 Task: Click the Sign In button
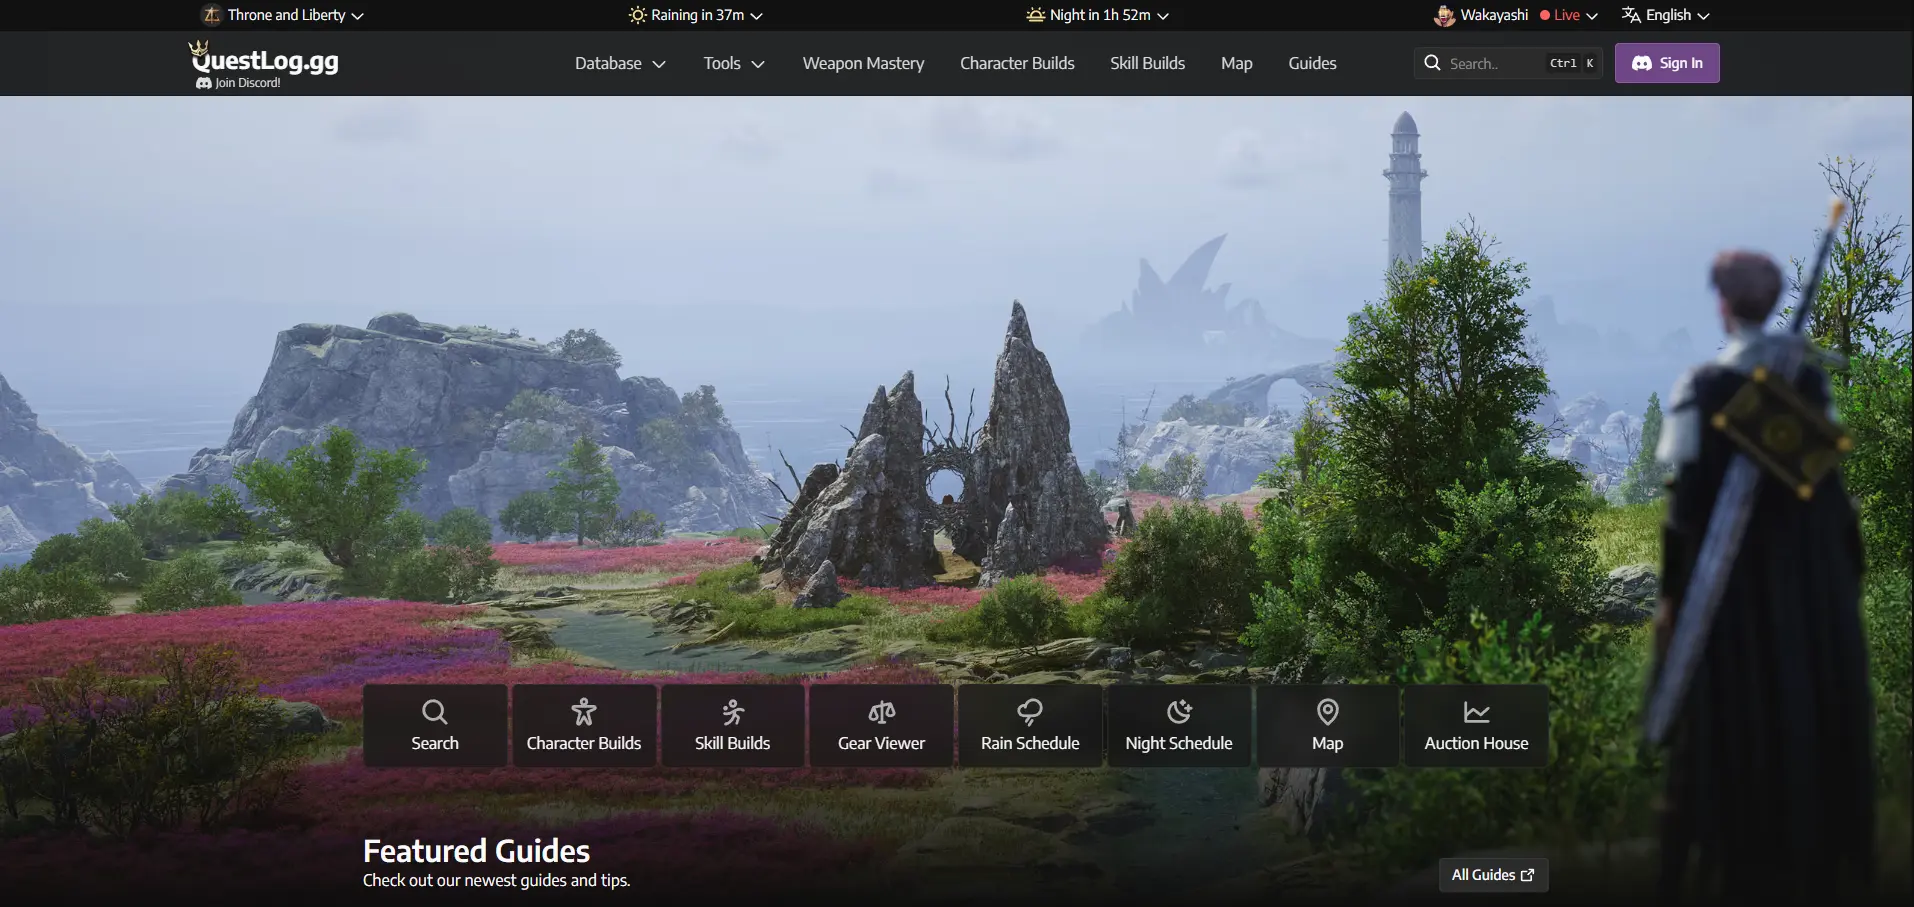(1666, 62)
